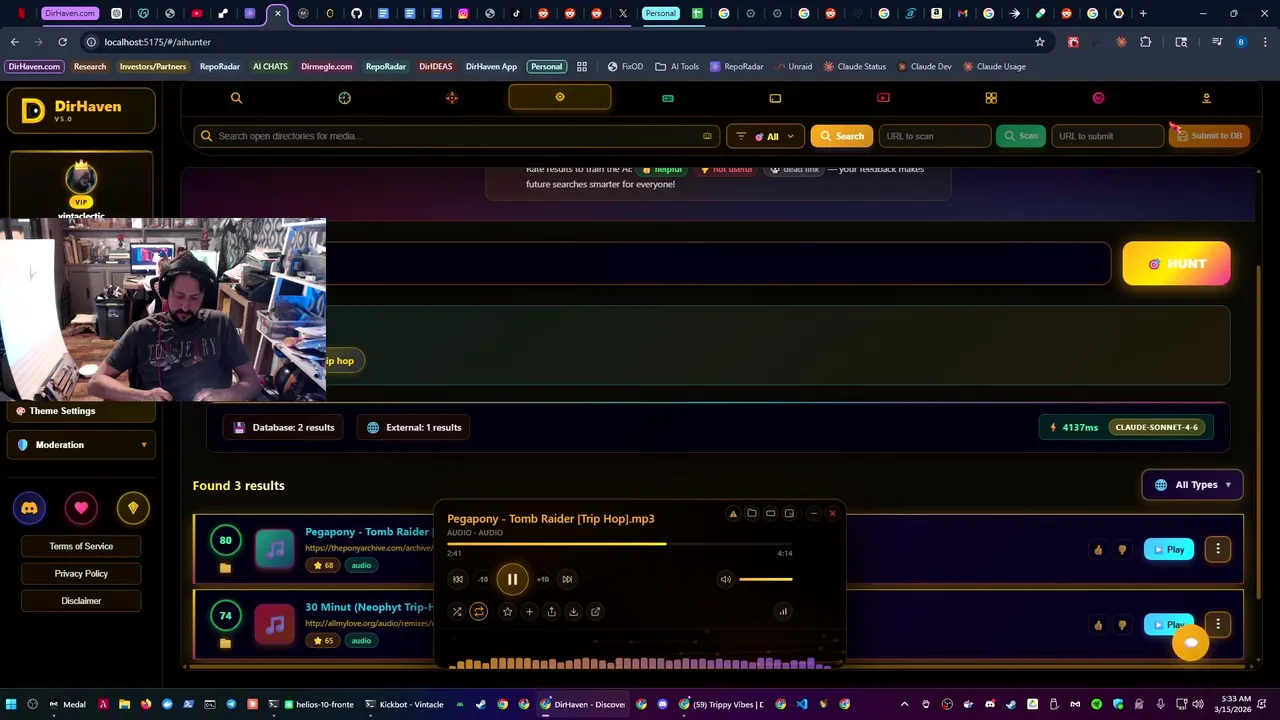Skip to next track in player

(x=567, y=579)
